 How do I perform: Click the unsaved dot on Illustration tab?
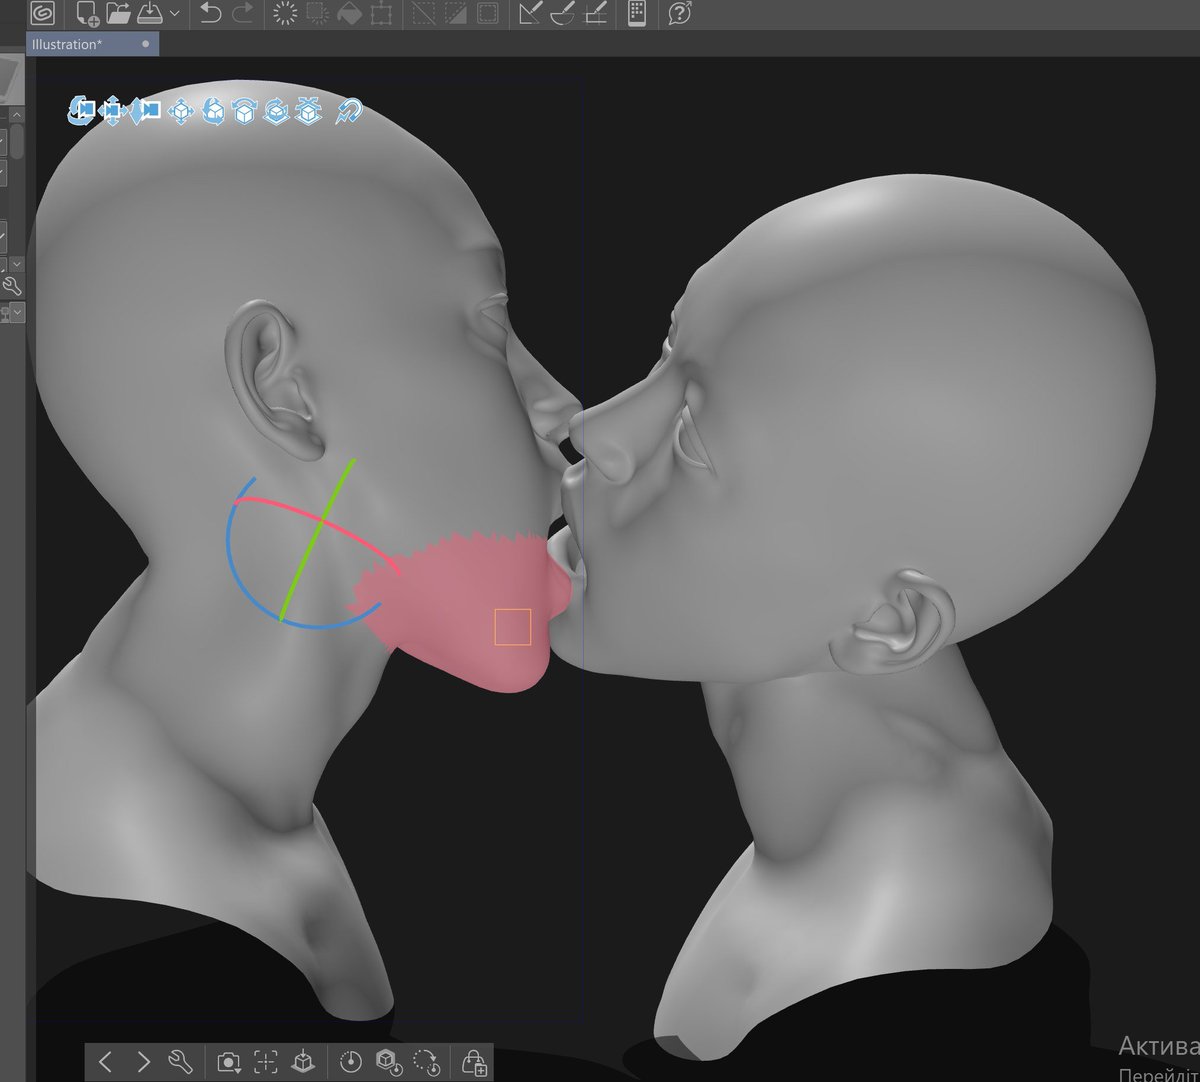[146, 44]
